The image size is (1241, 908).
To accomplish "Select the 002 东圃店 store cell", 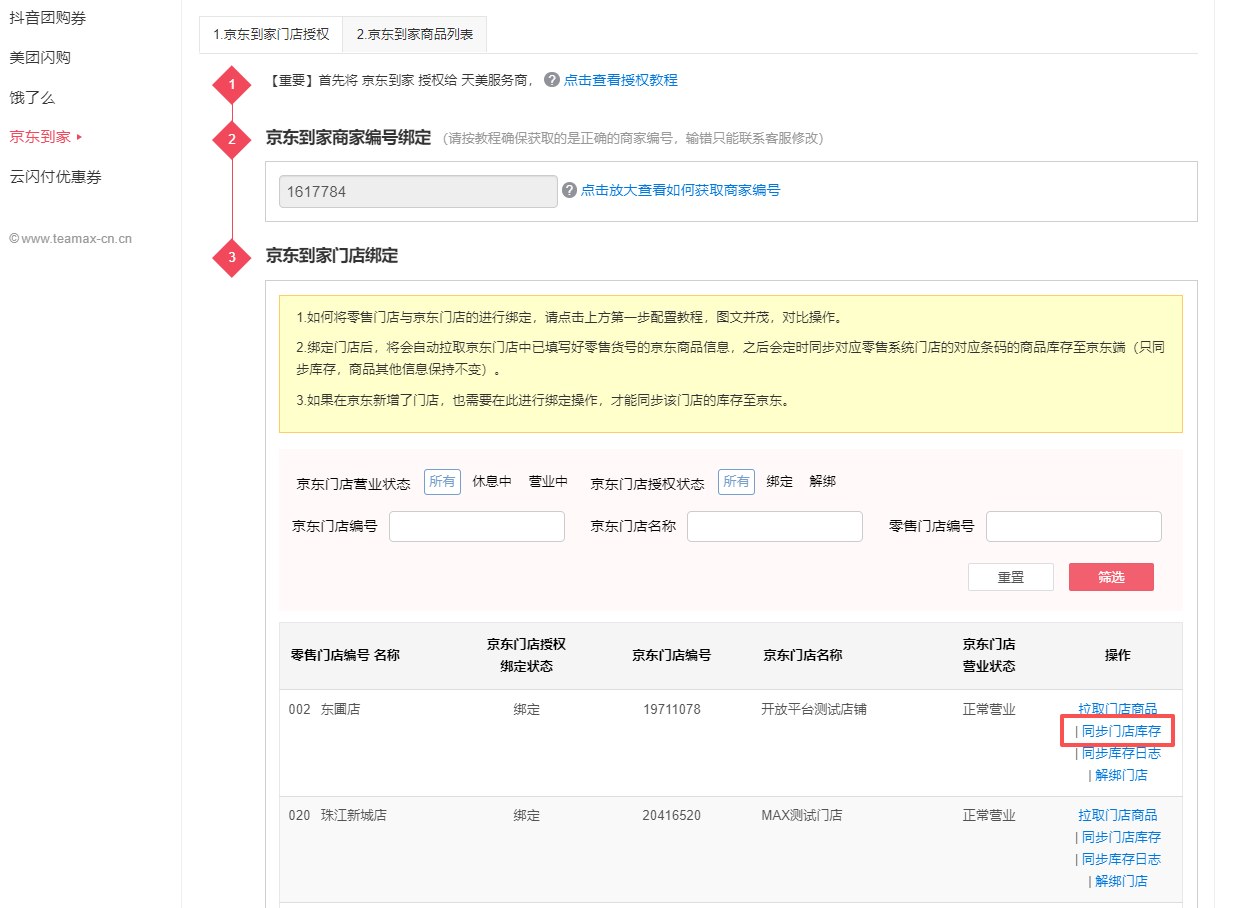I will pyautogui.click(x=324, y=710).
